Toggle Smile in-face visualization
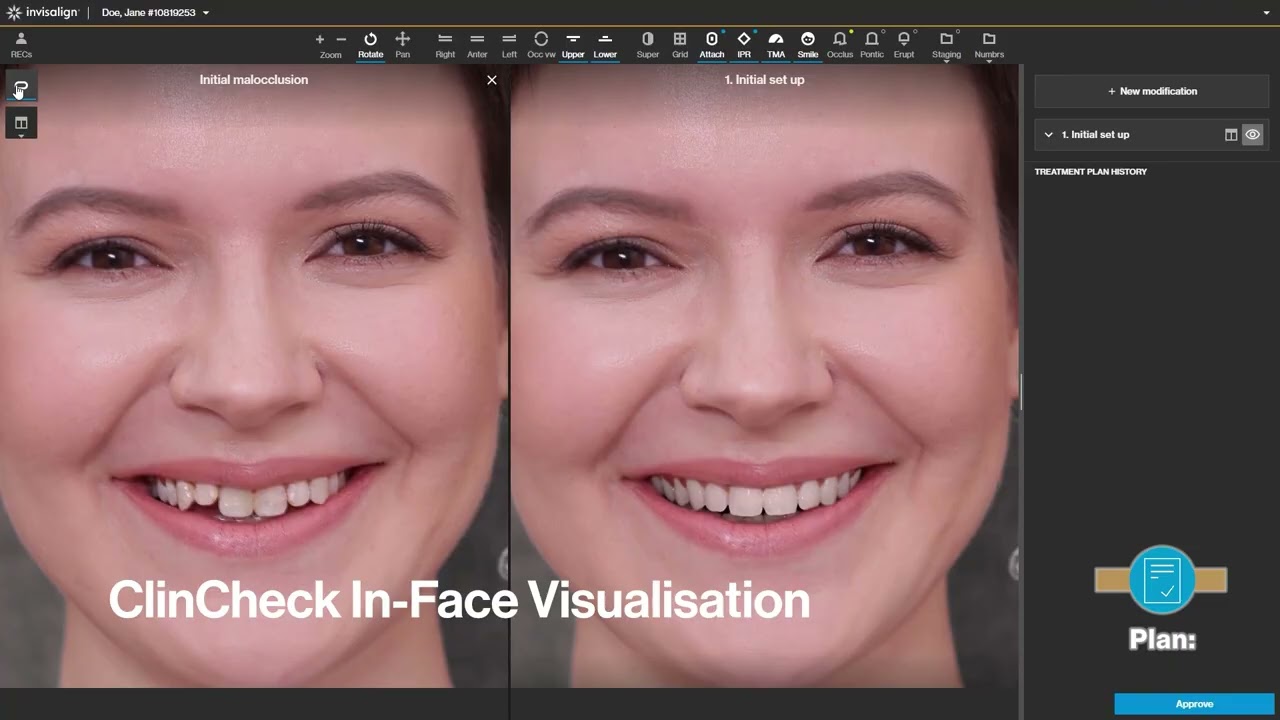 click(x=808, y=45)
